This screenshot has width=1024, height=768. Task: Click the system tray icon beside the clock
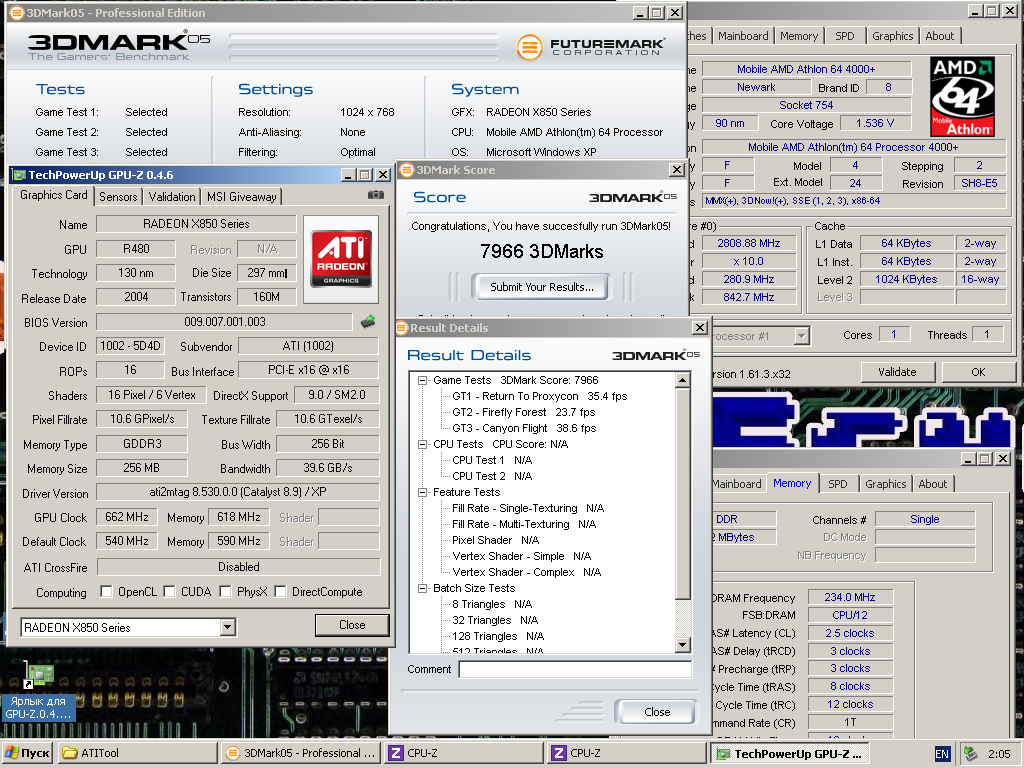970,754
